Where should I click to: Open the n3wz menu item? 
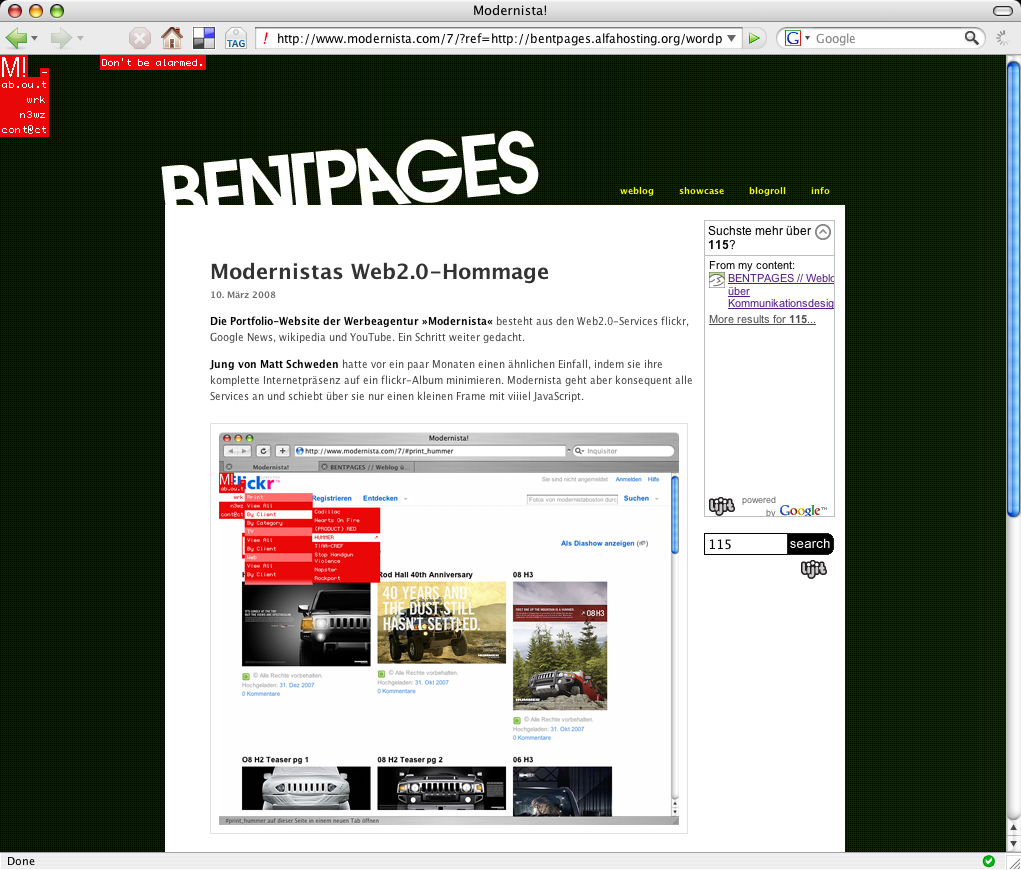[x=32, y=115]
